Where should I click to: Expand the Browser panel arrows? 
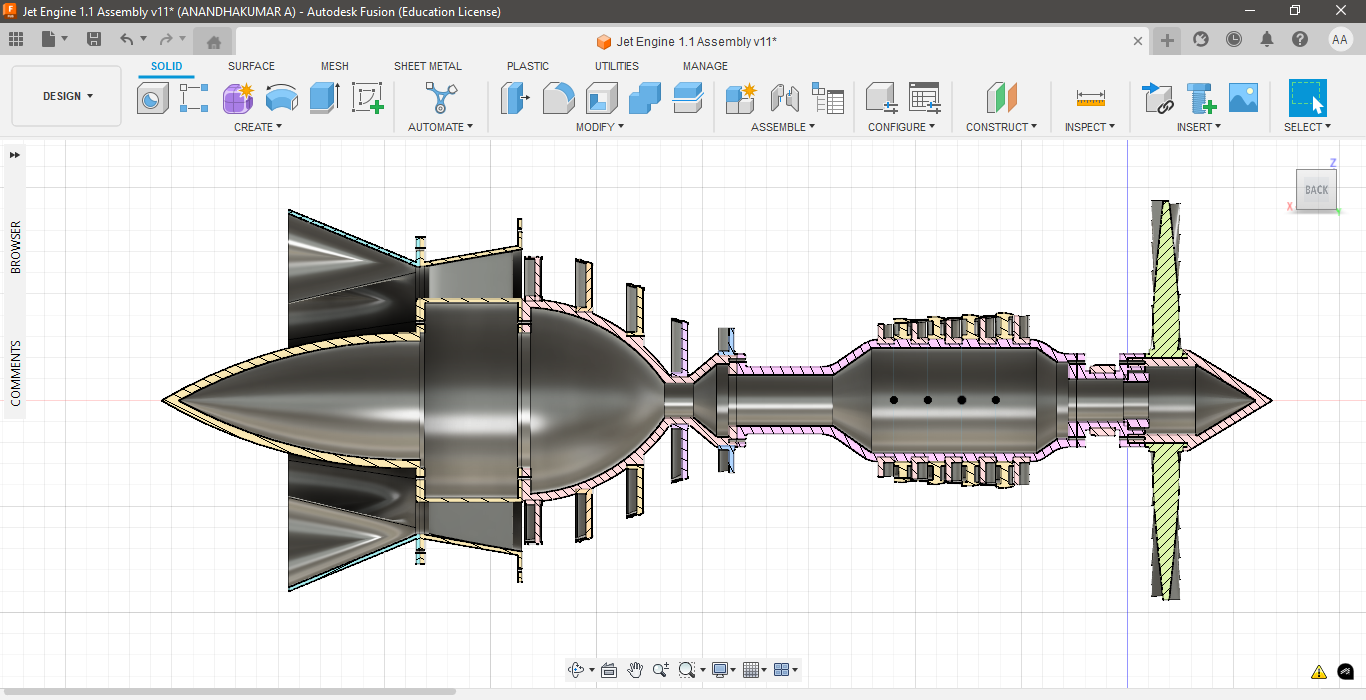15,155
